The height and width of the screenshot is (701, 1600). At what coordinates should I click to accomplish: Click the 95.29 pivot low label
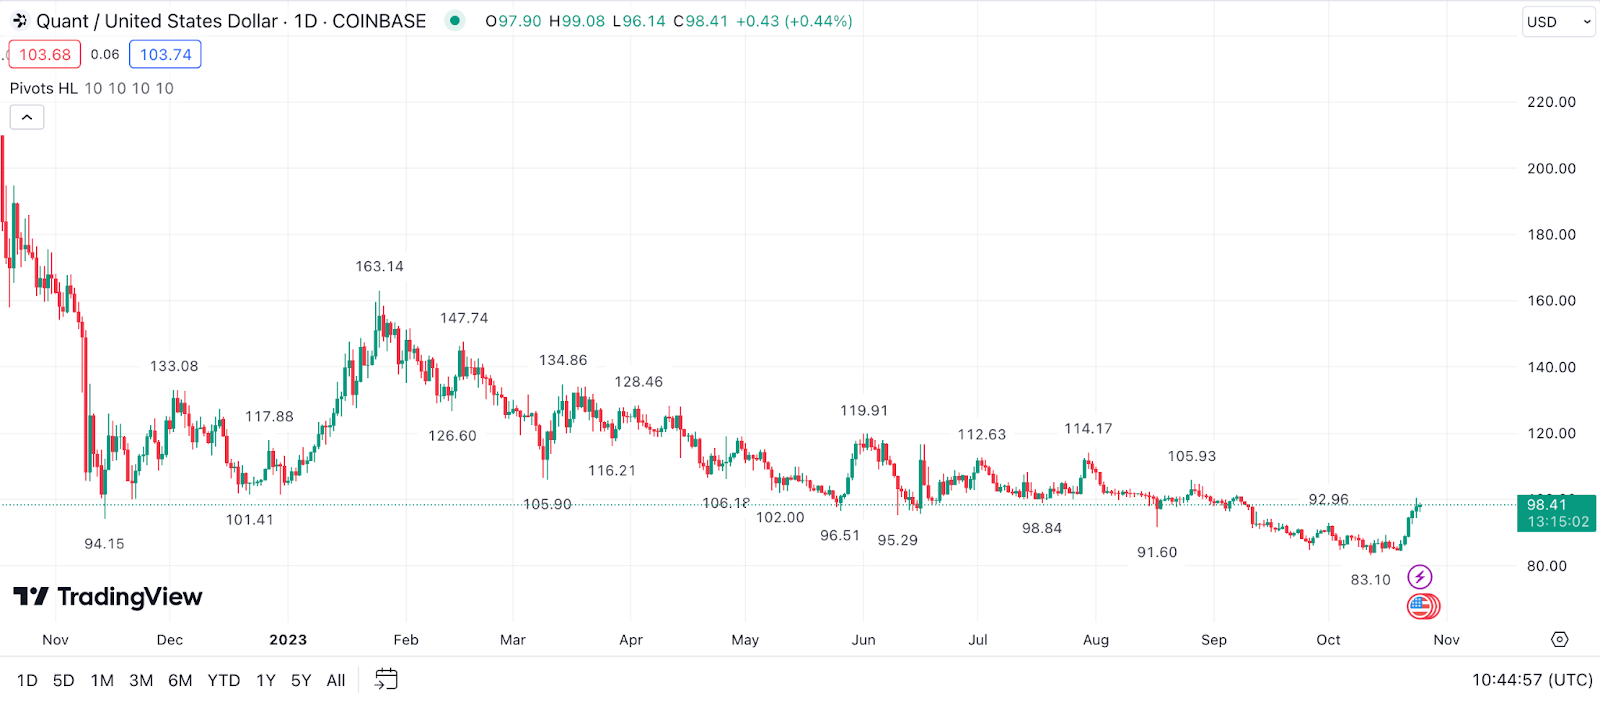898,540
